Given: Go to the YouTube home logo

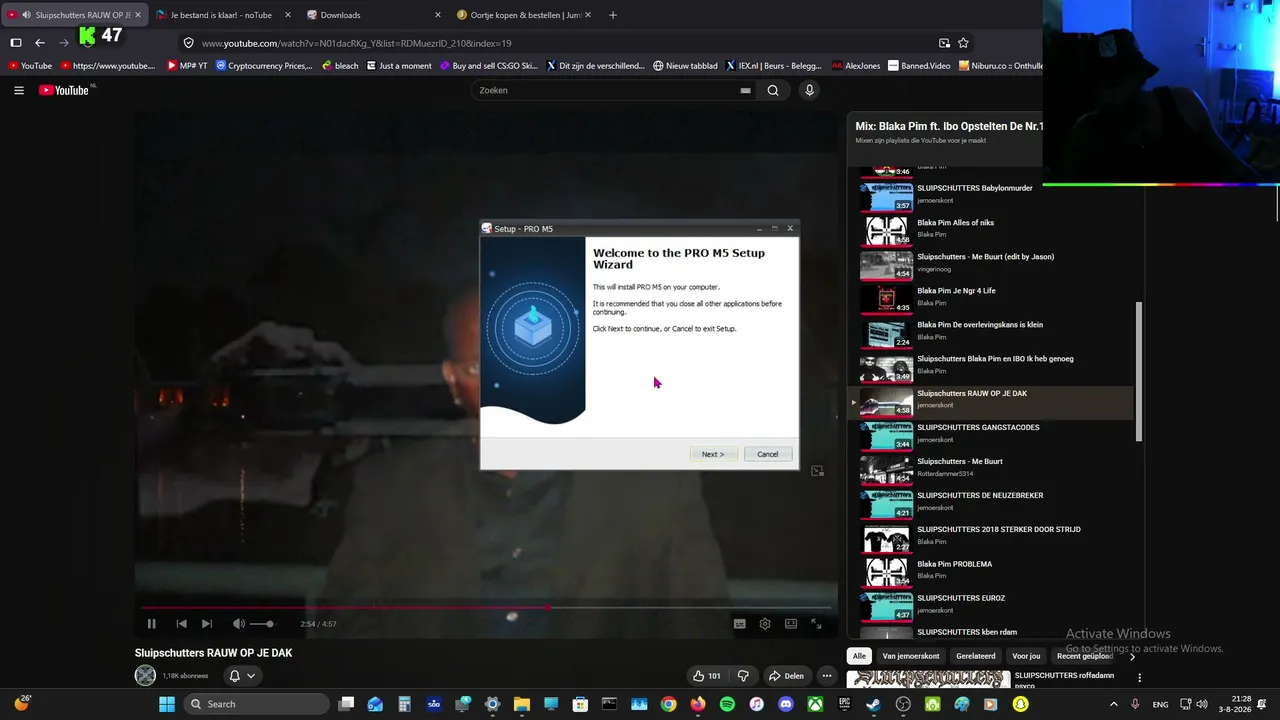Looking at the screenshot, I should pos(66,90).
